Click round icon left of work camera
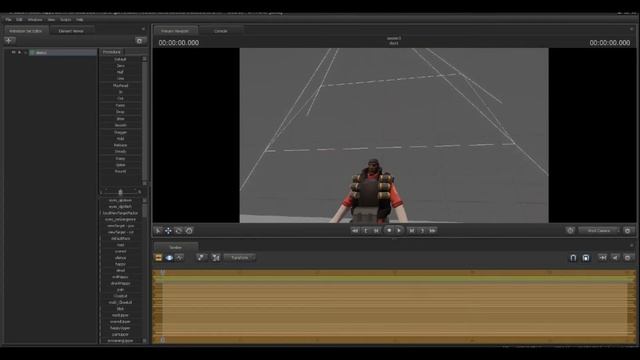The width and height of the screenshot is (640, 360). [570, 231]
